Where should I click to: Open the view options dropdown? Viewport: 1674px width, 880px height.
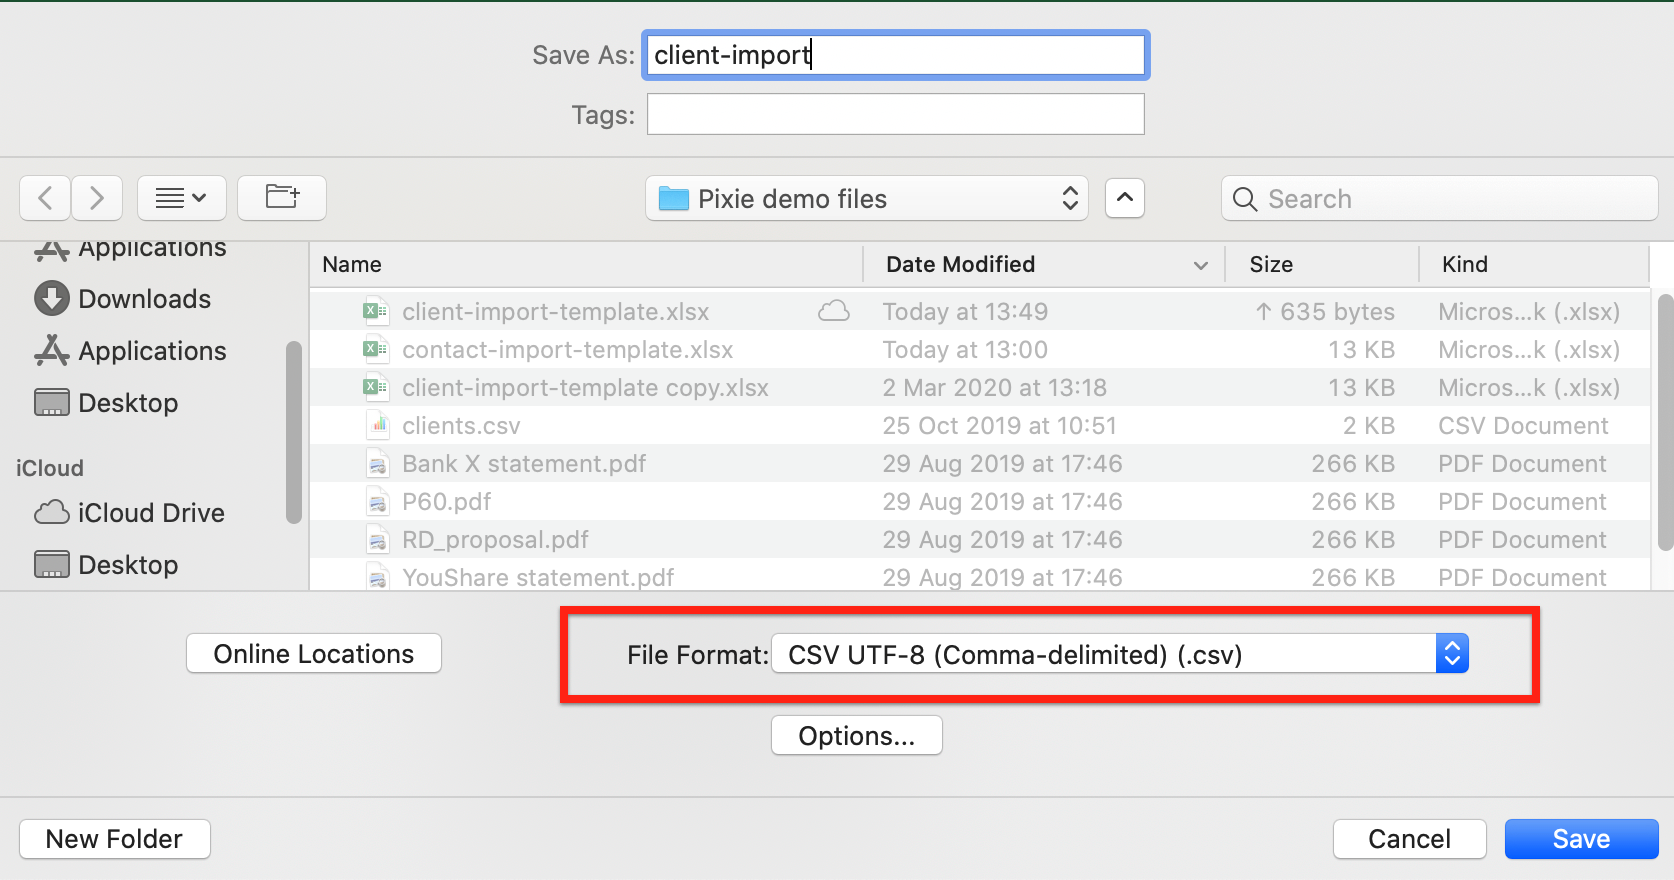(x=182, y=198)
